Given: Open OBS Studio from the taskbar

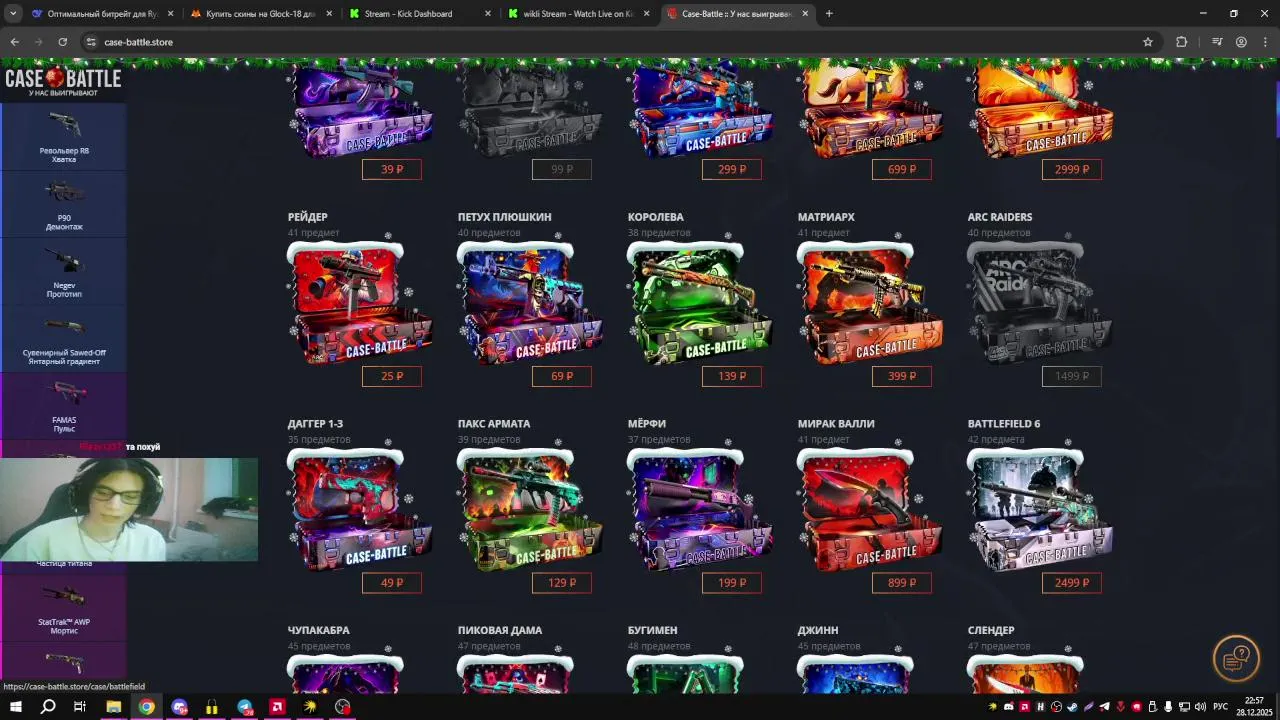Looking at the screenshot, I should tap(343, 707).
